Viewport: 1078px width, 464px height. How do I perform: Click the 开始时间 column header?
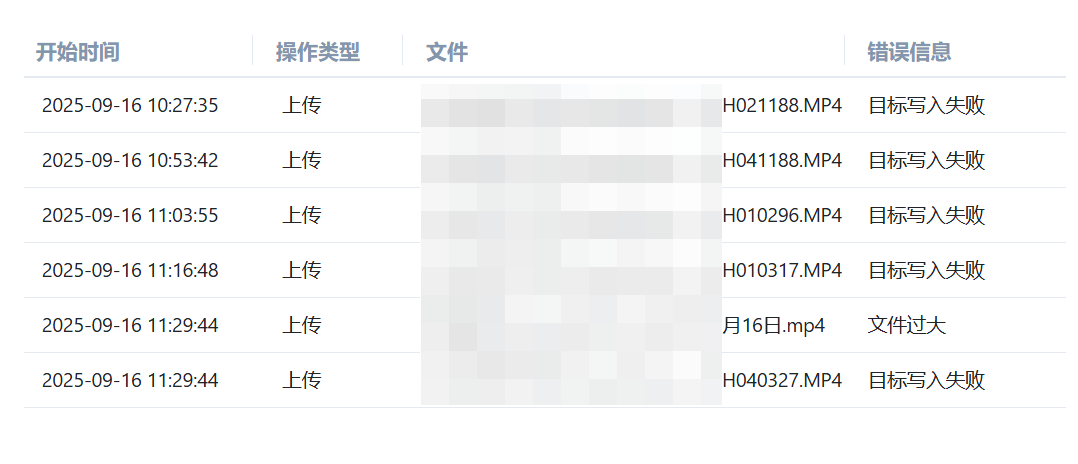coord(78,52)
